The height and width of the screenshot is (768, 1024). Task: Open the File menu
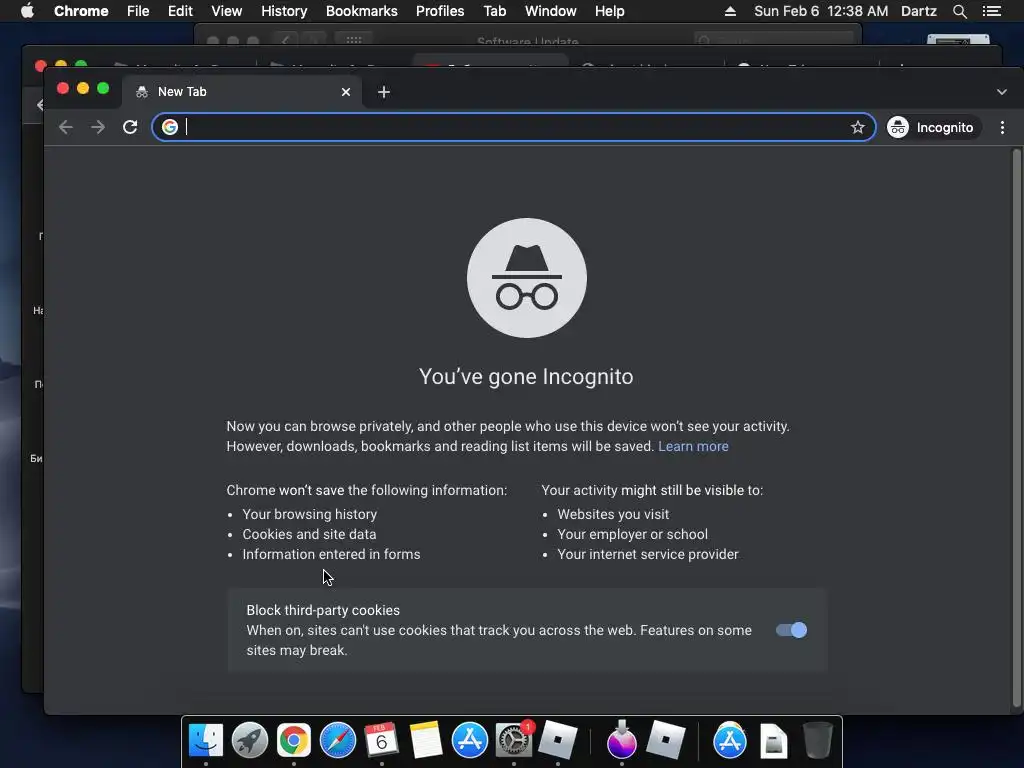pos(138,11)
